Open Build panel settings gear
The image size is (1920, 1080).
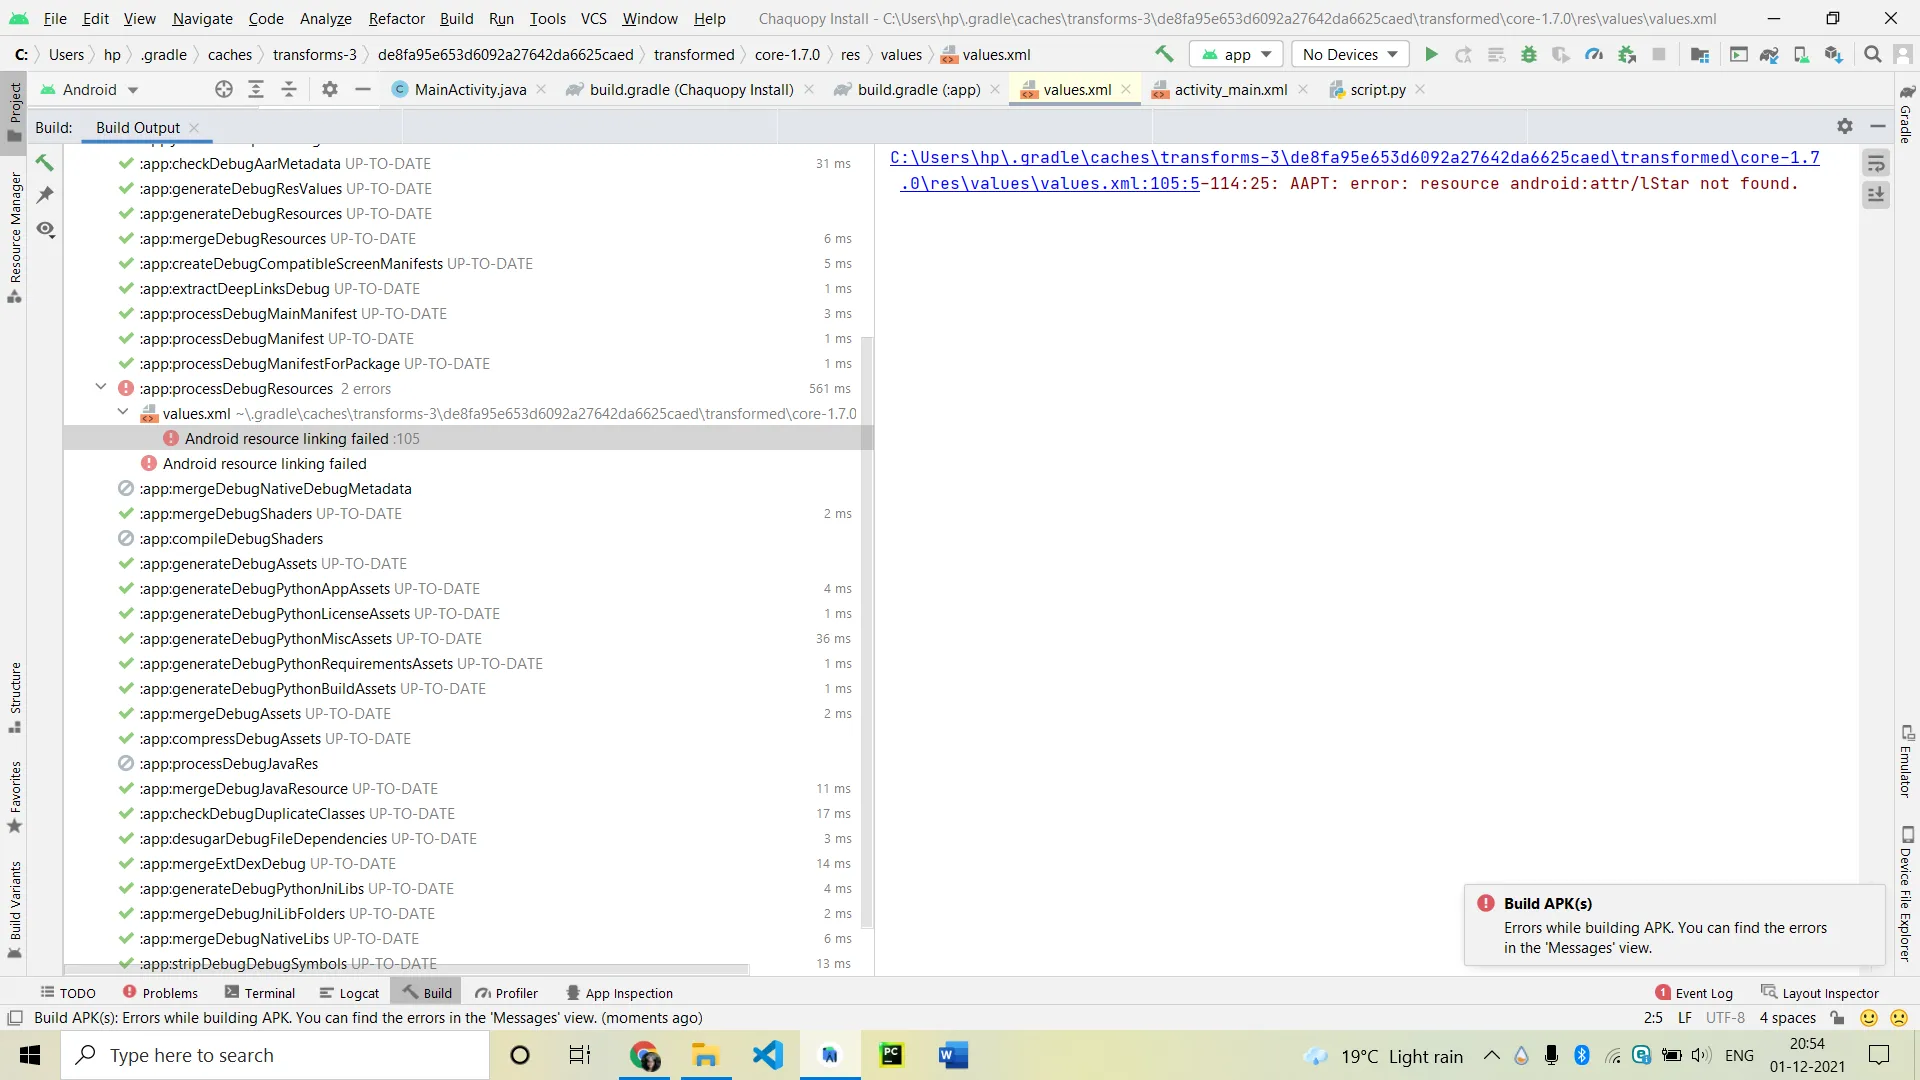tap(1845, 126)
